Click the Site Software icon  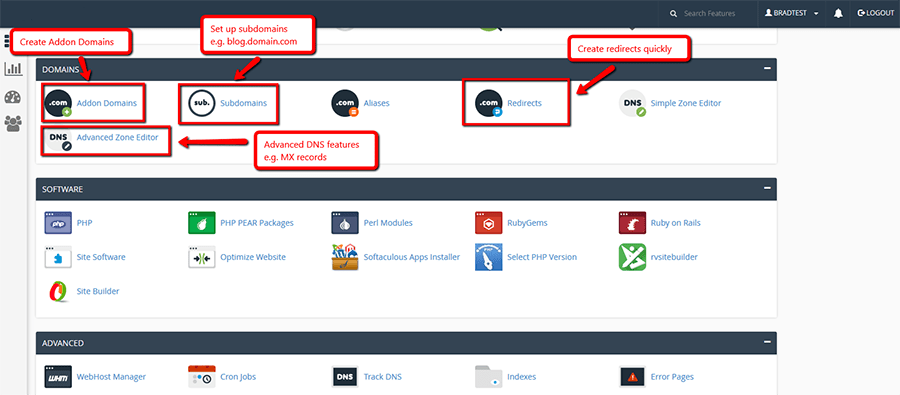(58, 257)
